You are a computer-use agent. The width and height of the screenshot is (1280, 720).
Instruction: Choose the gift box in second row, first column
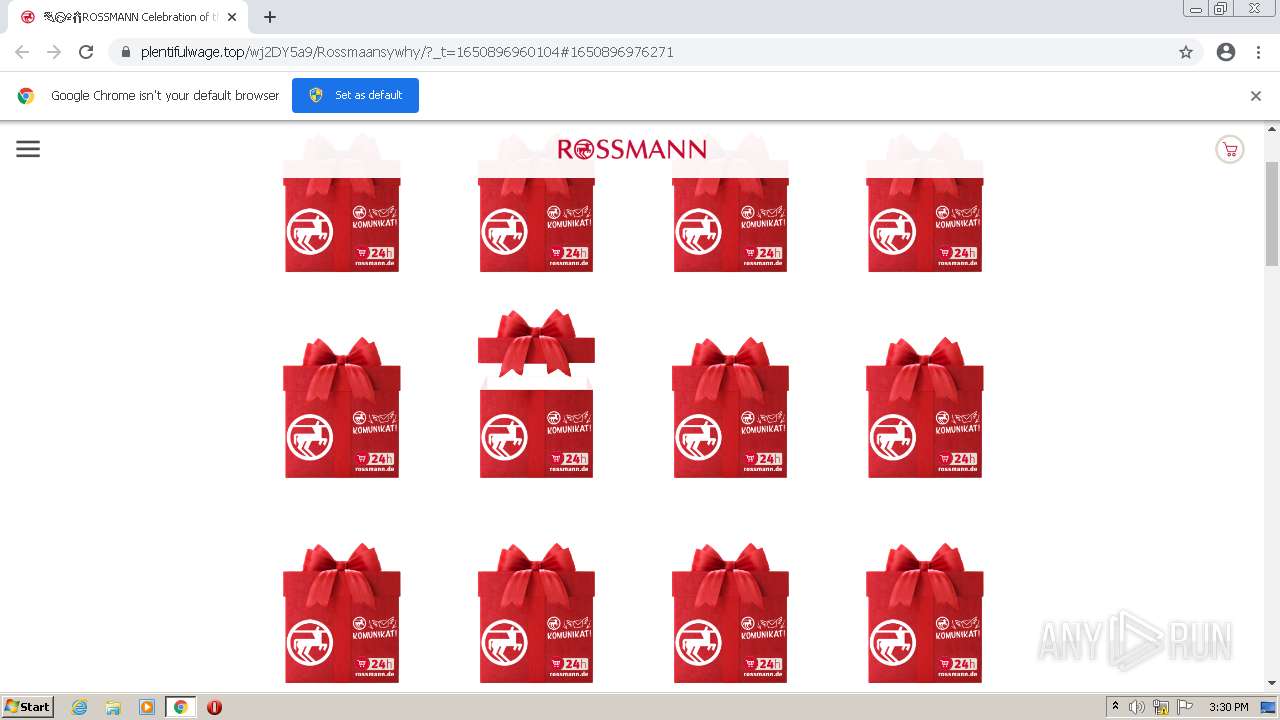click(342, 408)
